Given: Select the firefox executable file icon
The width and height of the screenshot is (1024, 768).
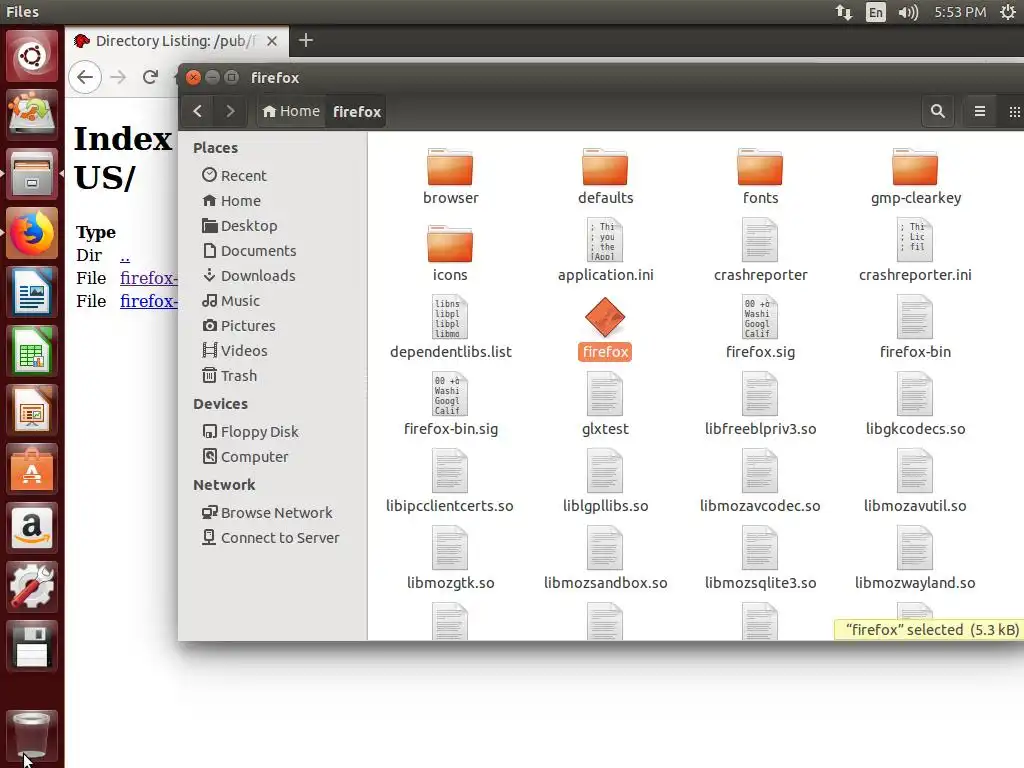Looking at the screenshot, I should [605, 317].
